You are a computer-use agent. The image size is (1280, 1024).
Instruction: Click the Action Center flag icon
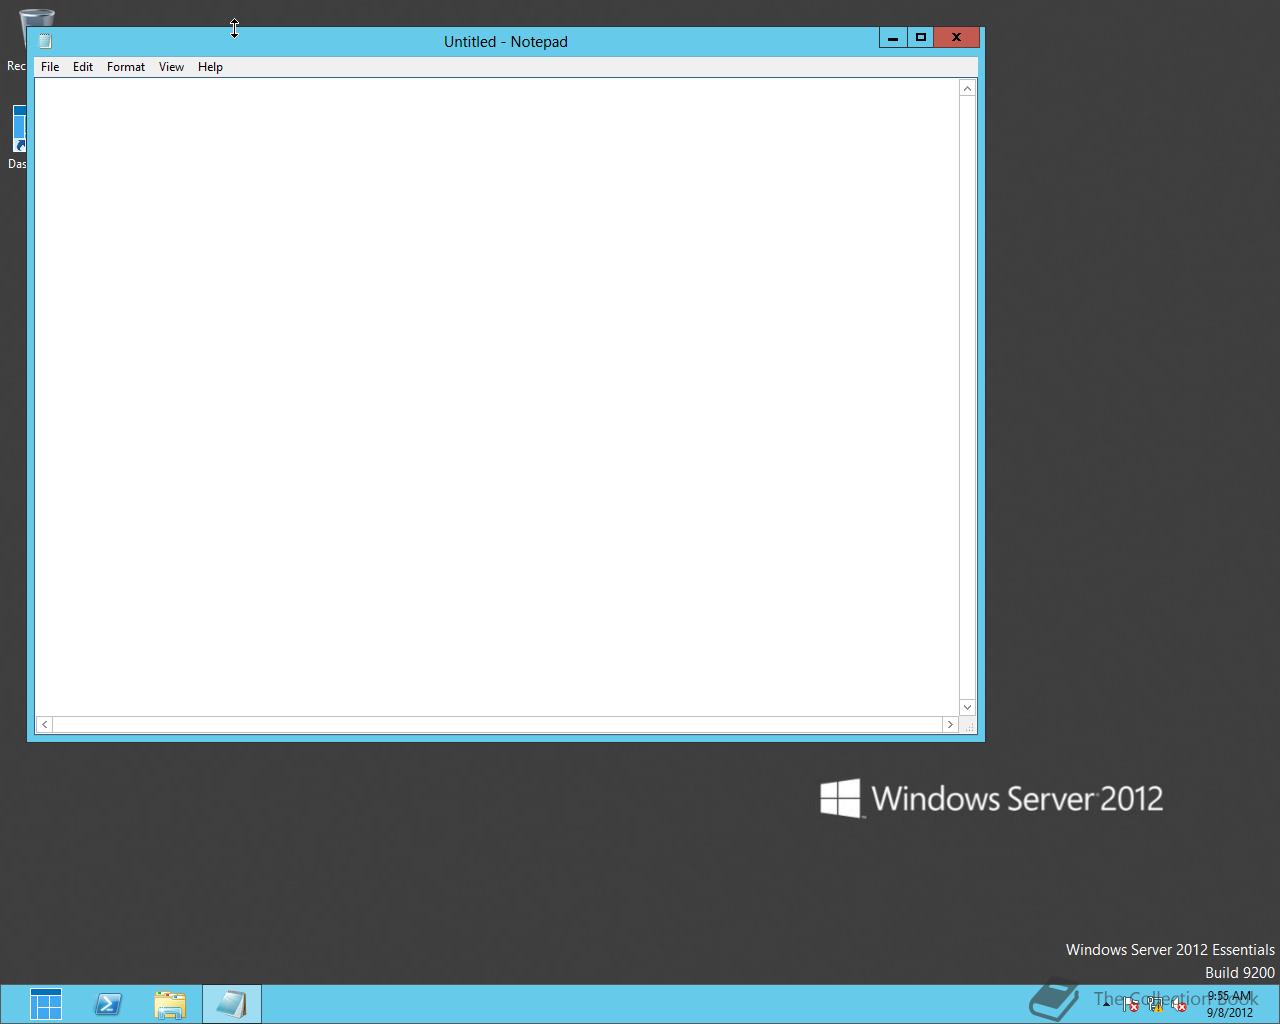pos(1131,1005)
